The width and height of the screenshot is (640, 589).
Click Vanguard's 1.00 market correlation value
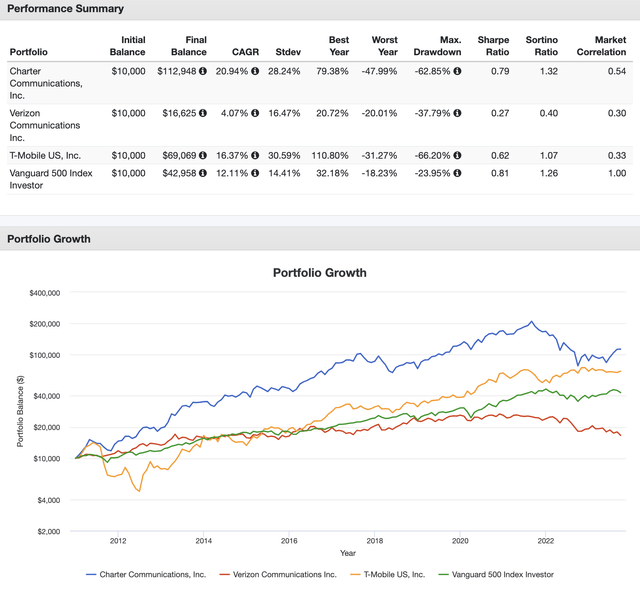617,173
